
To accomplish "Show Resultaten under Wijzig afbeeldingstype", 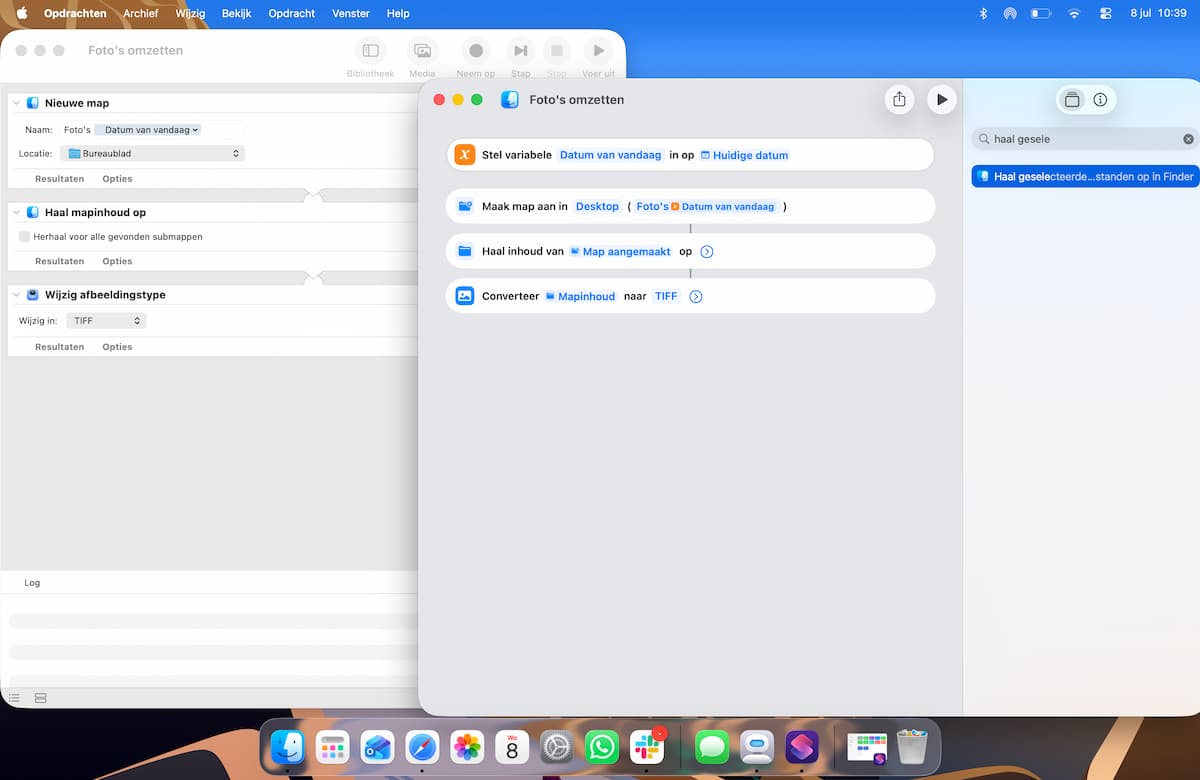I will coord(60,347).
